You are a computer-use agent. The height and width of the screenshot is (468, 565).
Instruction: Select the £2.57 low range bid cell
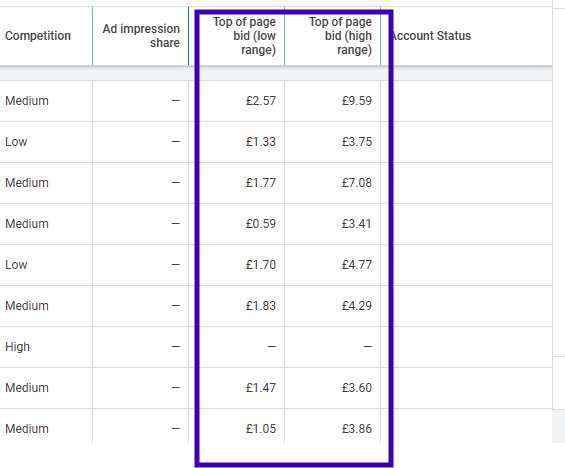tap(261, 101)
